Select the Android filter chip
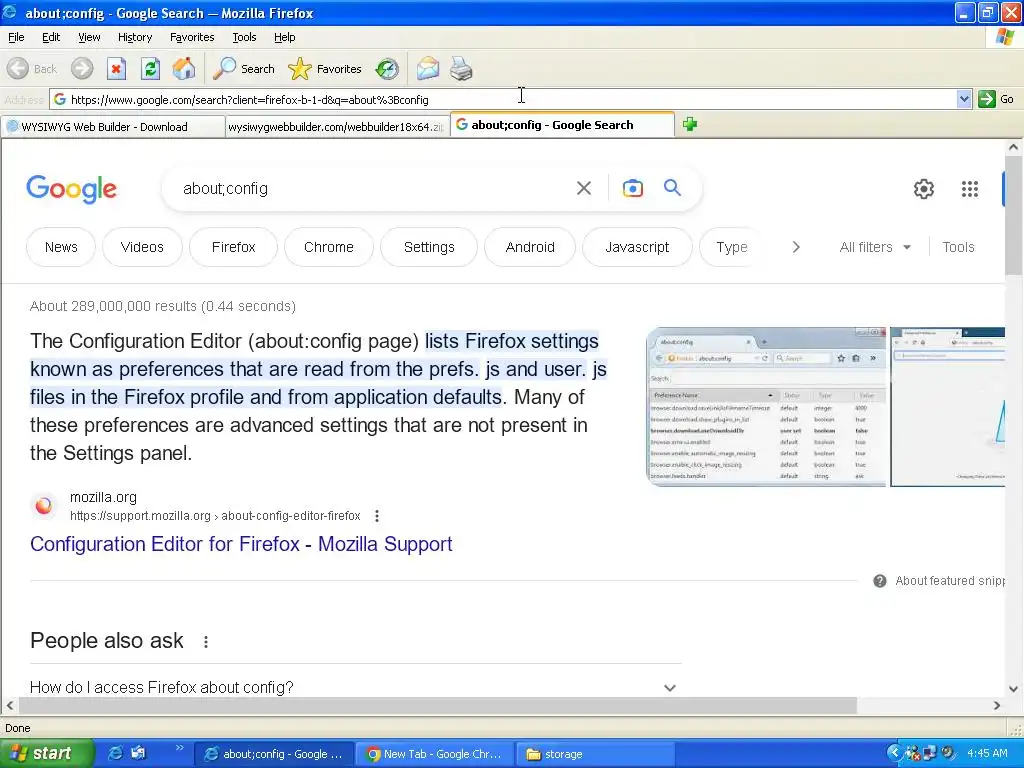Screen dimensions: 1024x768 pos(530,247)
